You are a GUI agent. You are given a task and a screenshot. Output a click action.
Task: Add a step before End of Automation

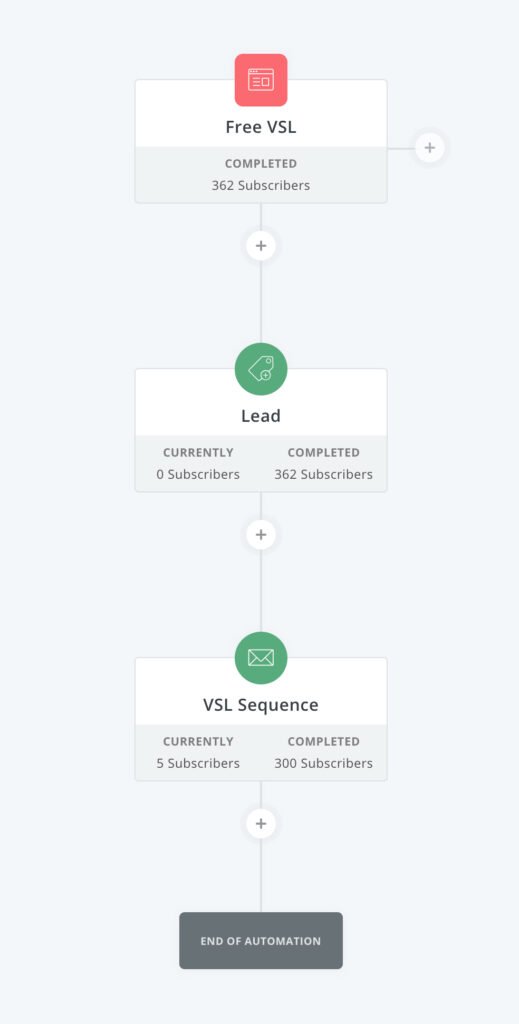[x=261, y=824]
